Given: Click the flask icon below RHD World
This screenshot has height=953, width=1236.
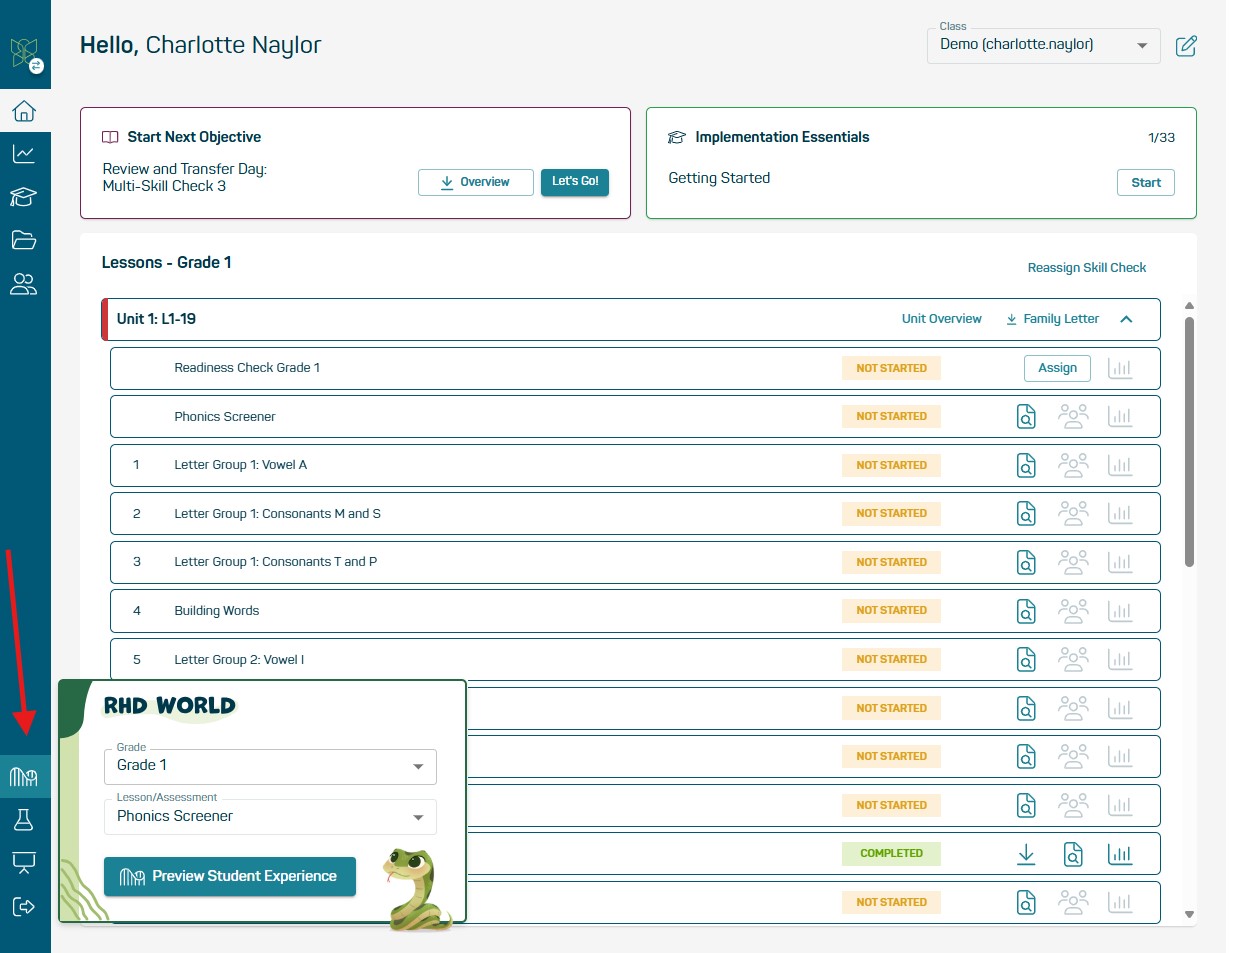Looking at the screenshot, I should tap(24, 819).
